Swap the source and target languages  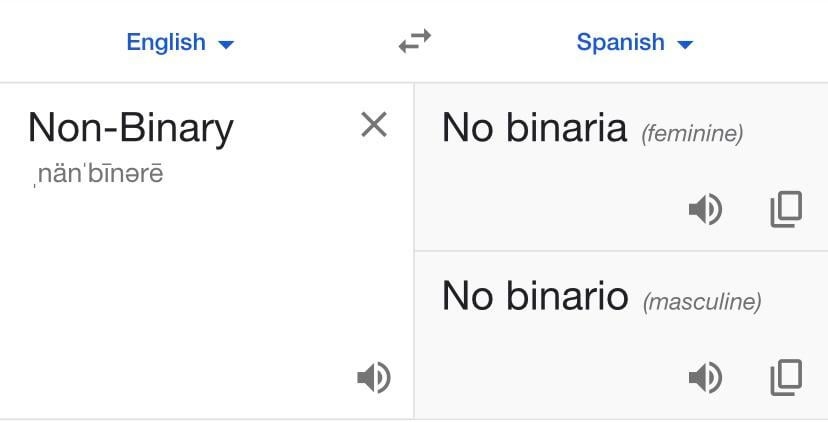(x=414, y=41)
